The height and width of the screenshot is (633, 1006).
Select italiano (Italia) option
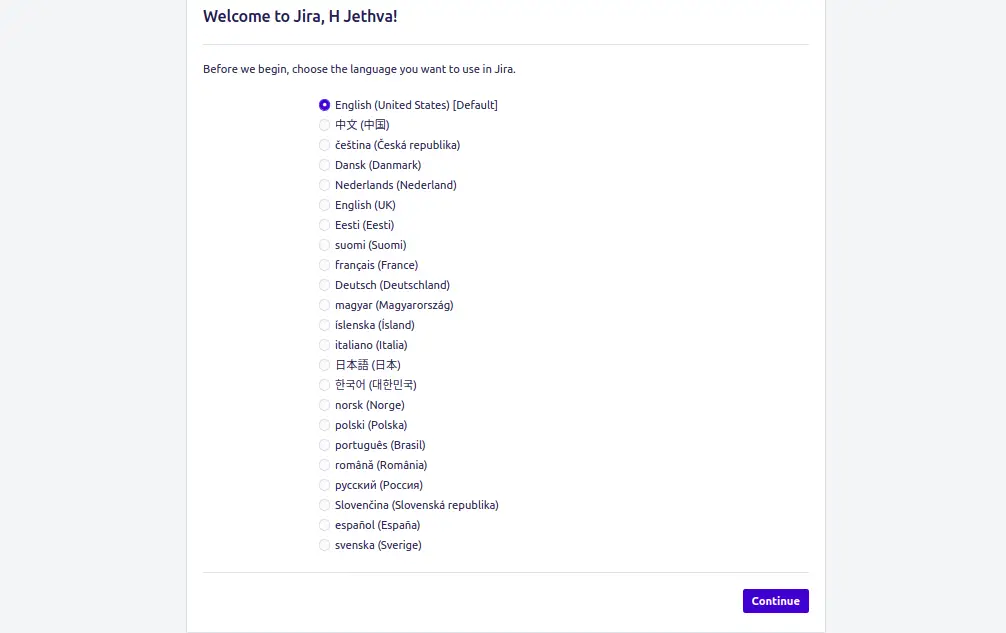point(325,345)
